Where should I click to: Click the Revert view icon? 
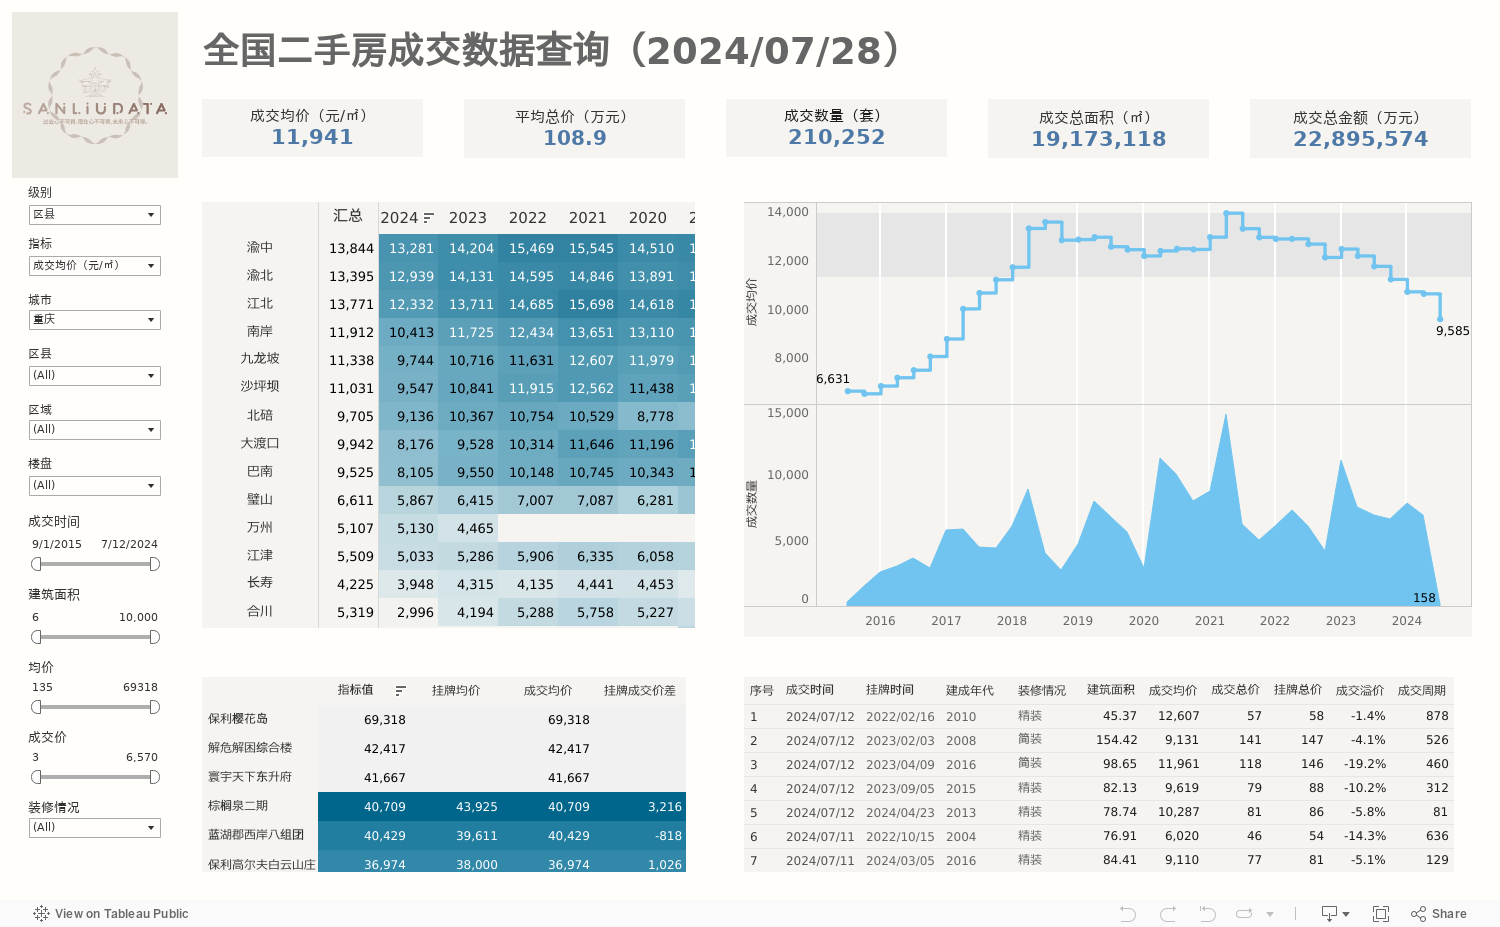(x=1207, y=913)
